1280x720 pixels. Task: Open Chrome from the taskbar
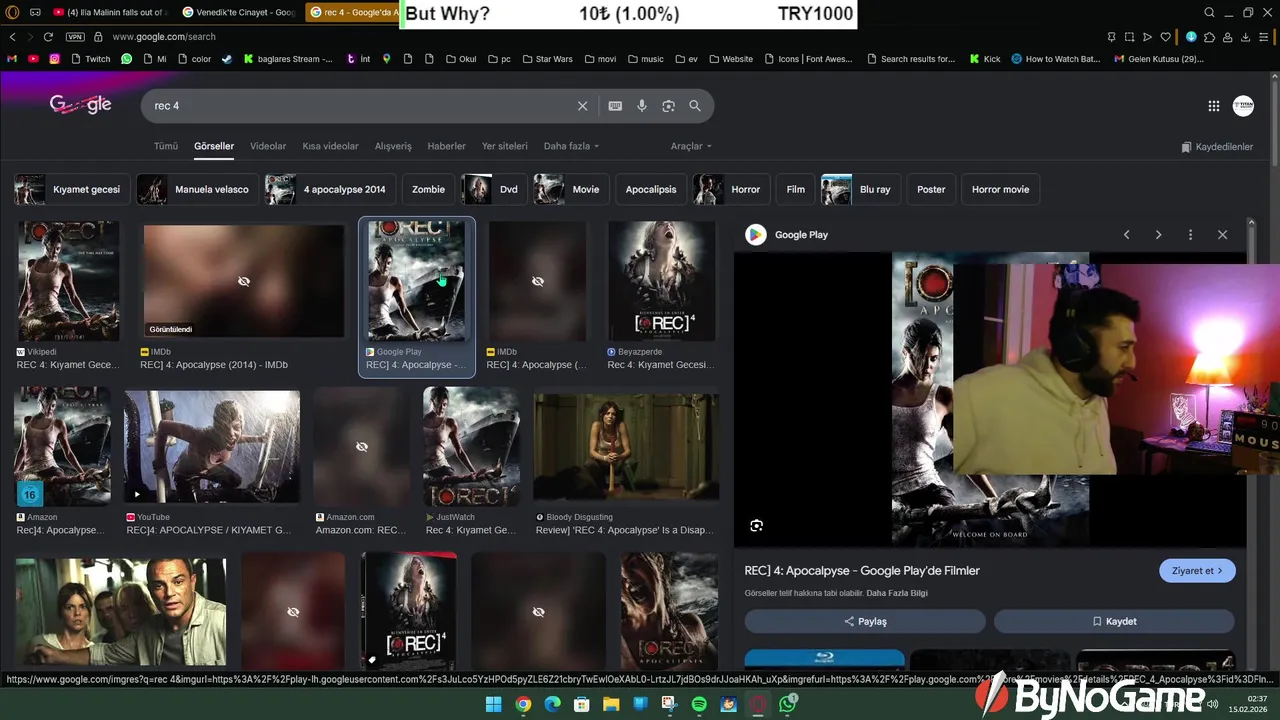click(523, 705)
